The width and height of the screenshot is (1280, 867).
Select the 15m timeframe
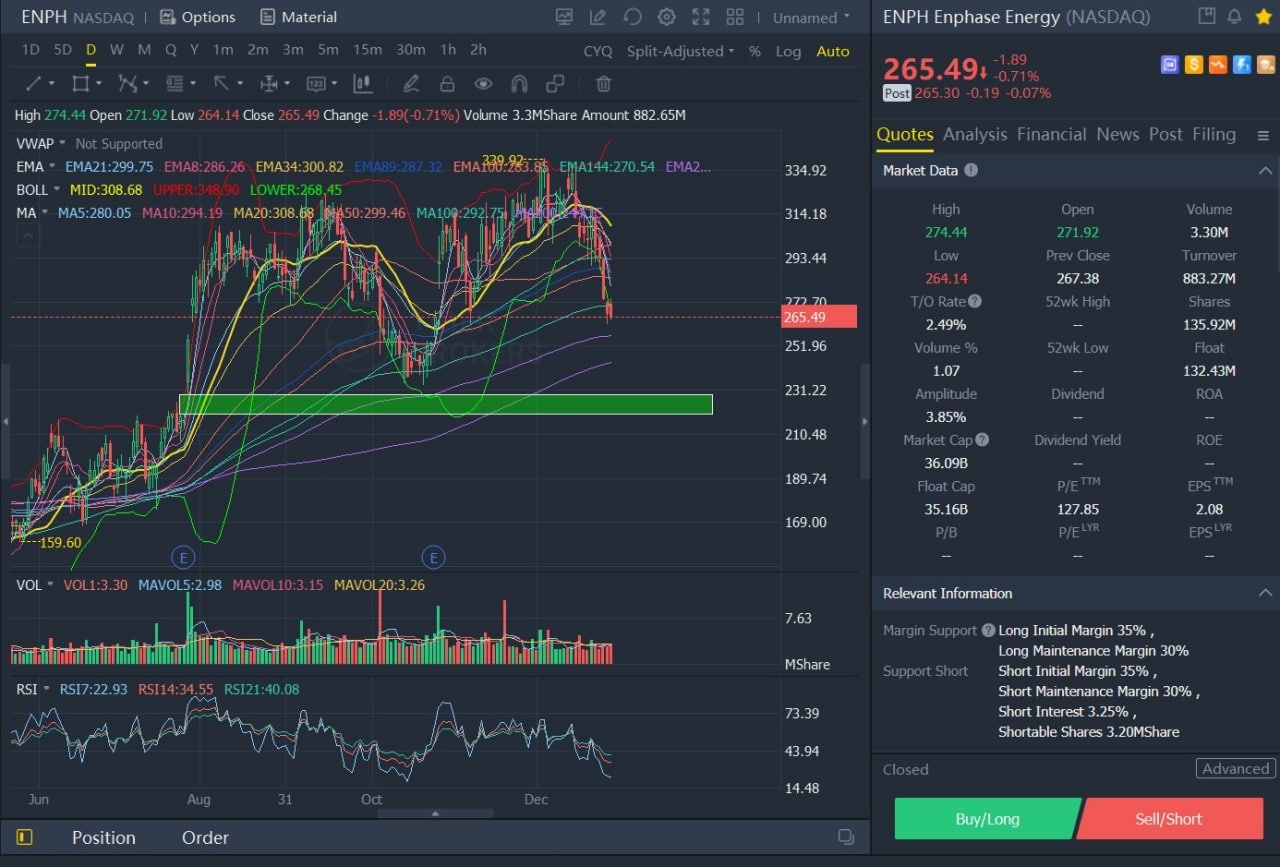367,50
